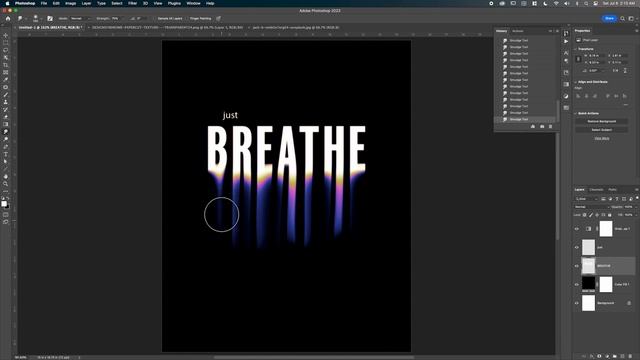Collapse the Transform section
640x360 pixels.
pyautogui.click(x=576, y=49)
